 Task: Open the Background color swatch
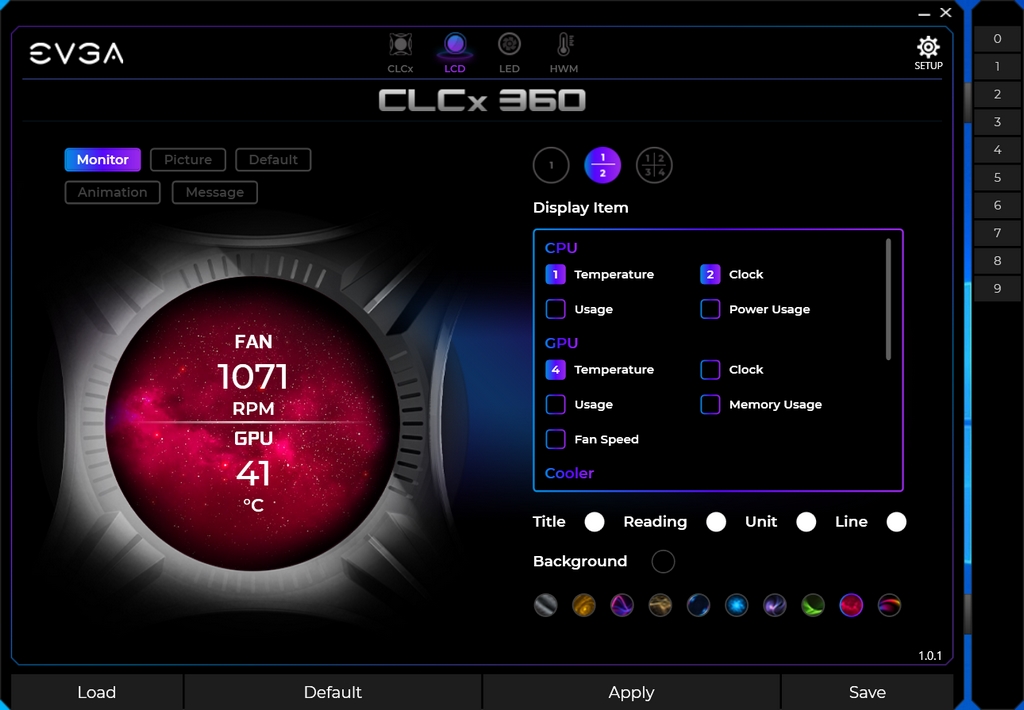663,561
